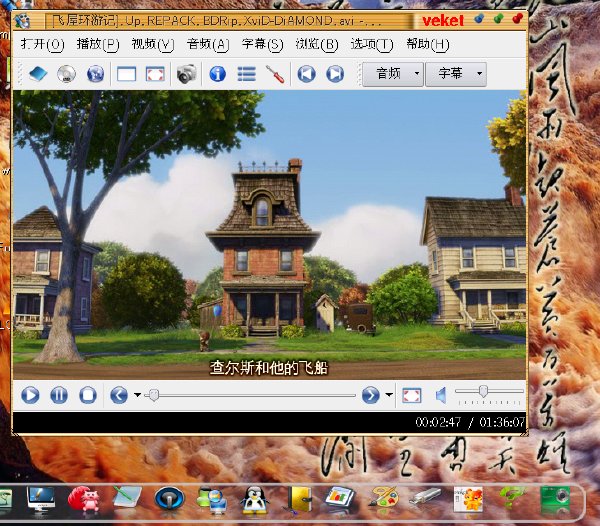Open the notepad with pencil dock icon
600x526 pixels.
click(127, 498)
